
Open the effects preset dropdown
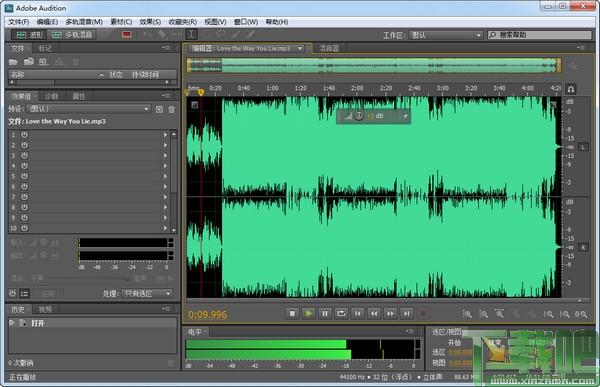click(88, 109)
